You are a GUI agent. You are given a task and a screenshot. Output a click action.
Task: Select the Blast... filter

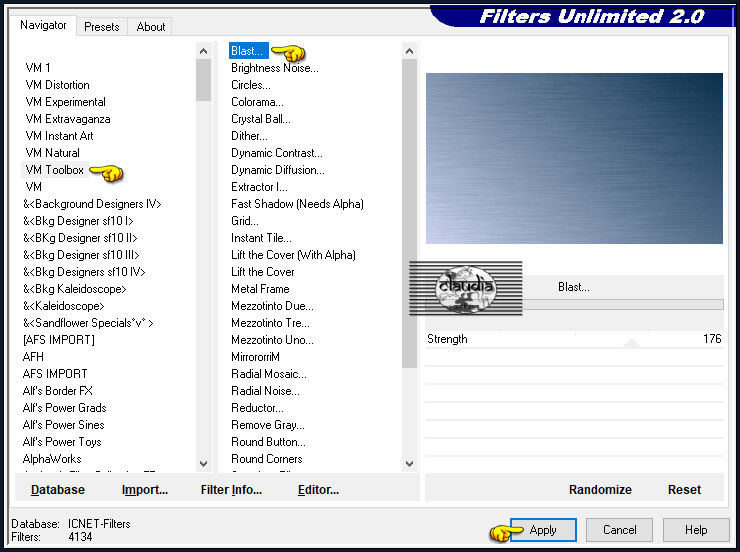tap(248, 51)
